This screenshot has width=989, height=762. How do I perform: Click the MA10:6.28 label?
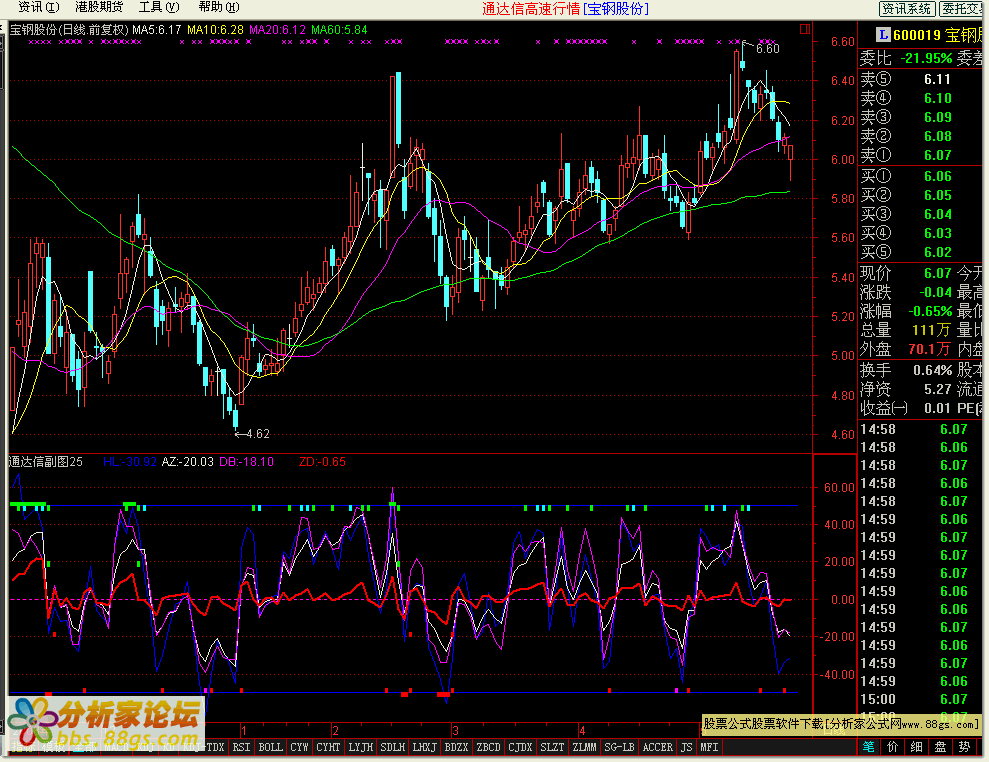click(x=215, y=30)
